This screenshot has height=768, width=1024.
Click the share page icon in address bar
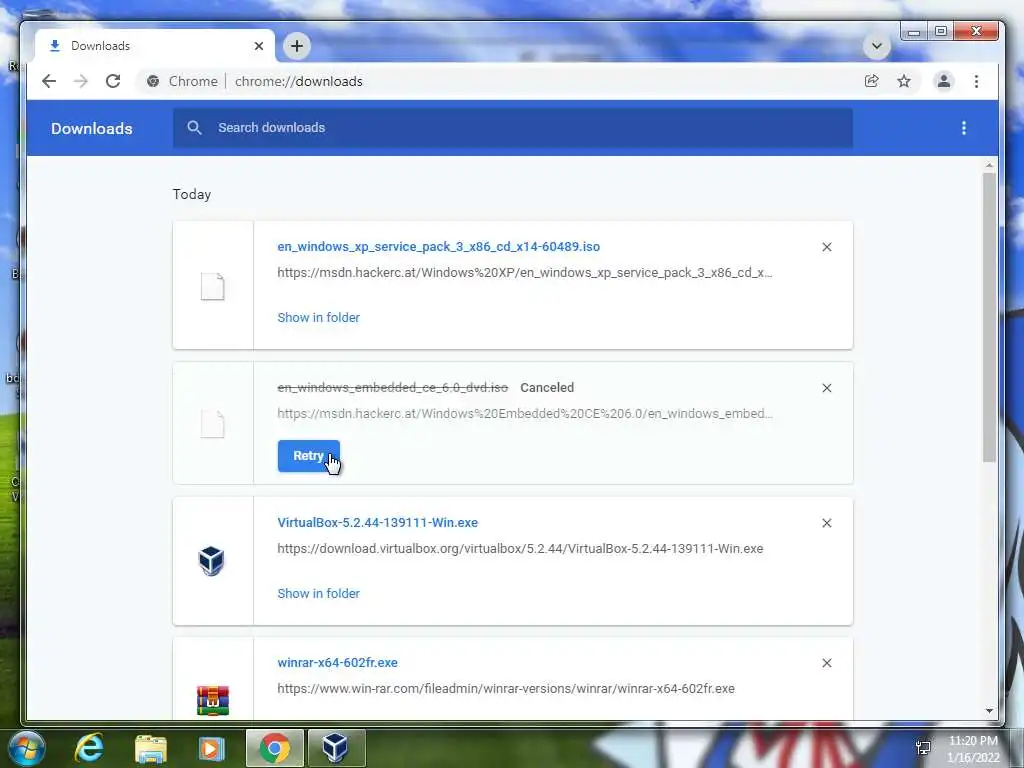(x=871, y=81)
